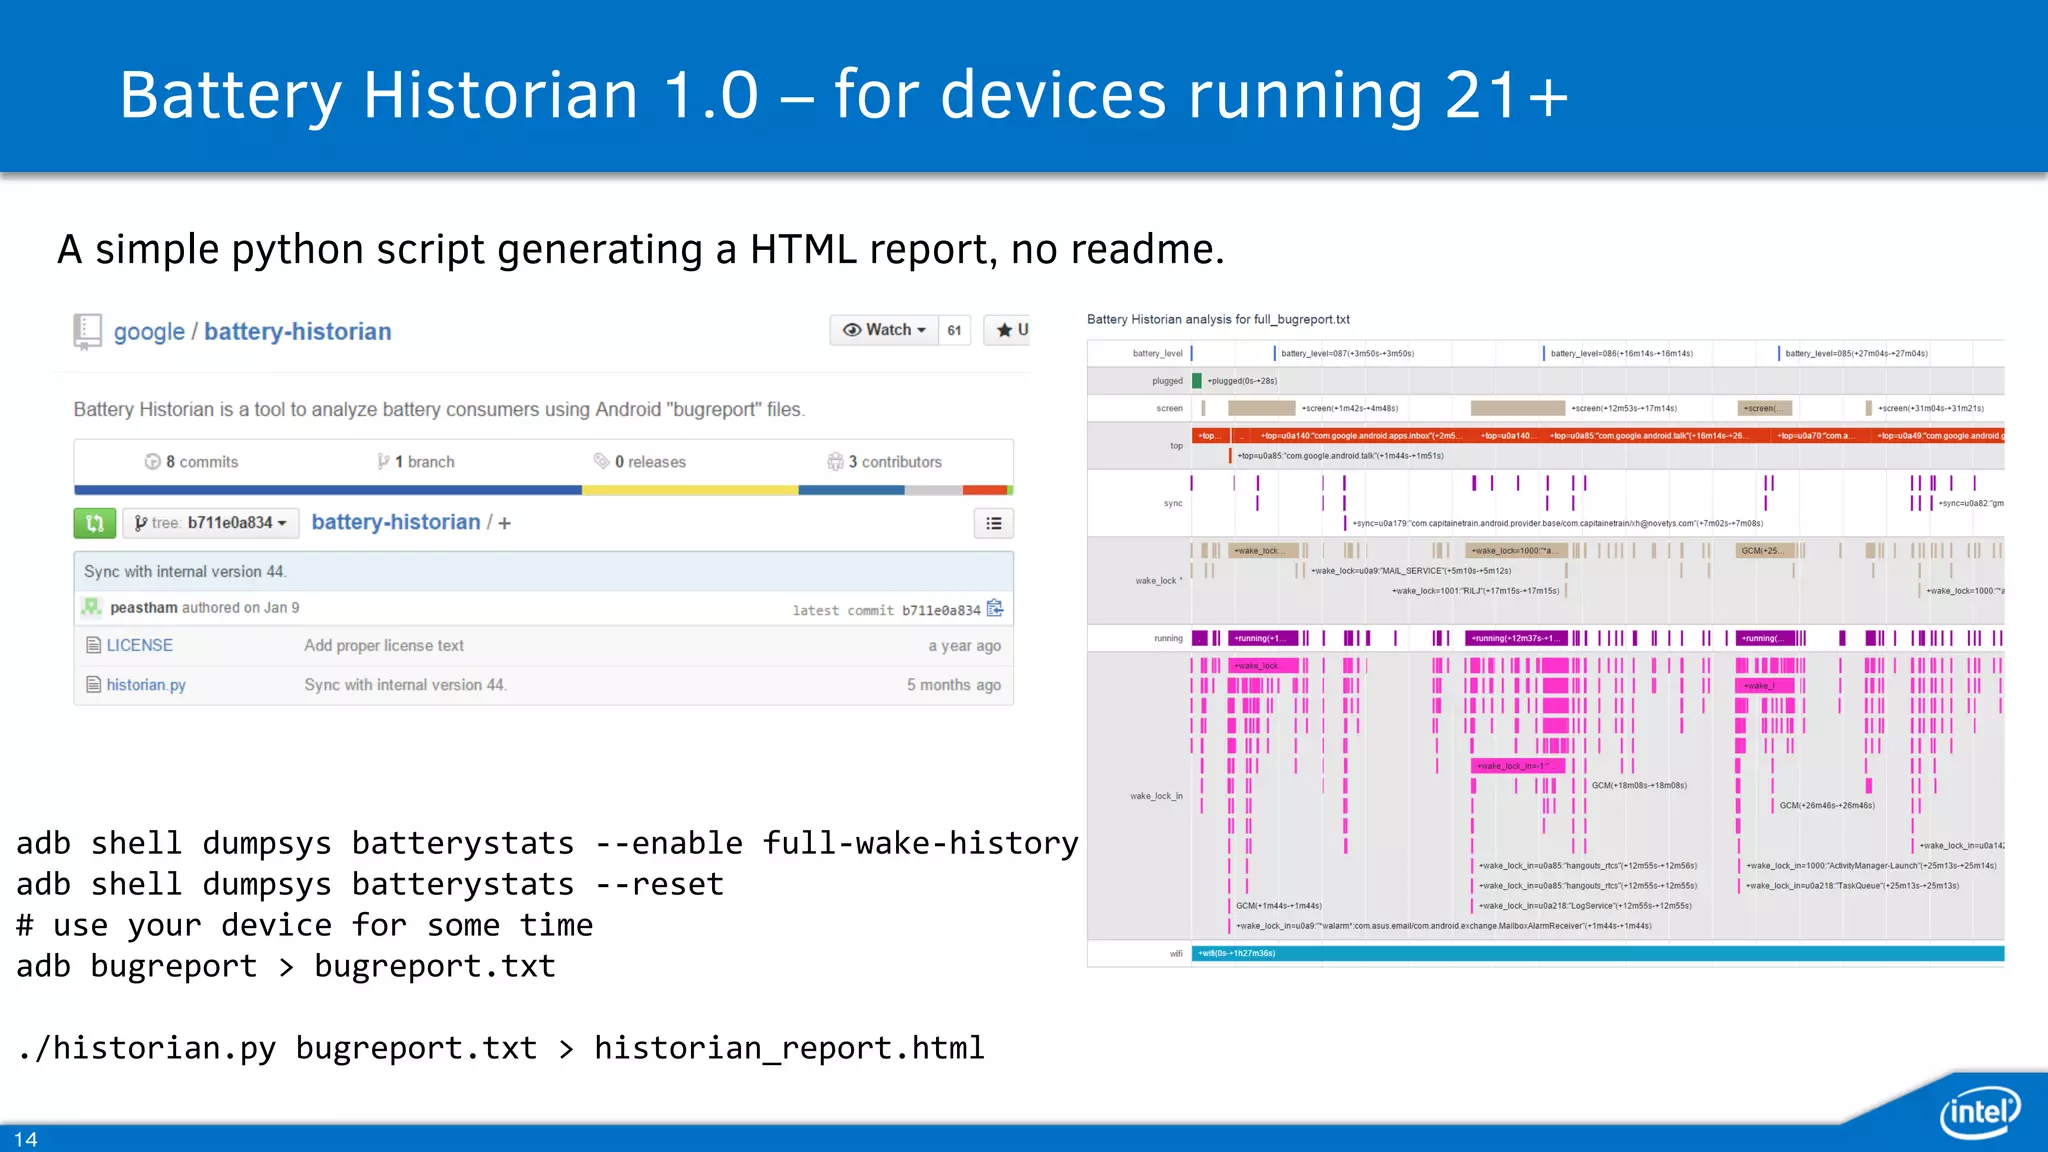Click the list view icon button
Image resolution: width=2048 pixels, height=1152 pixels.
[x=993, y=523]
